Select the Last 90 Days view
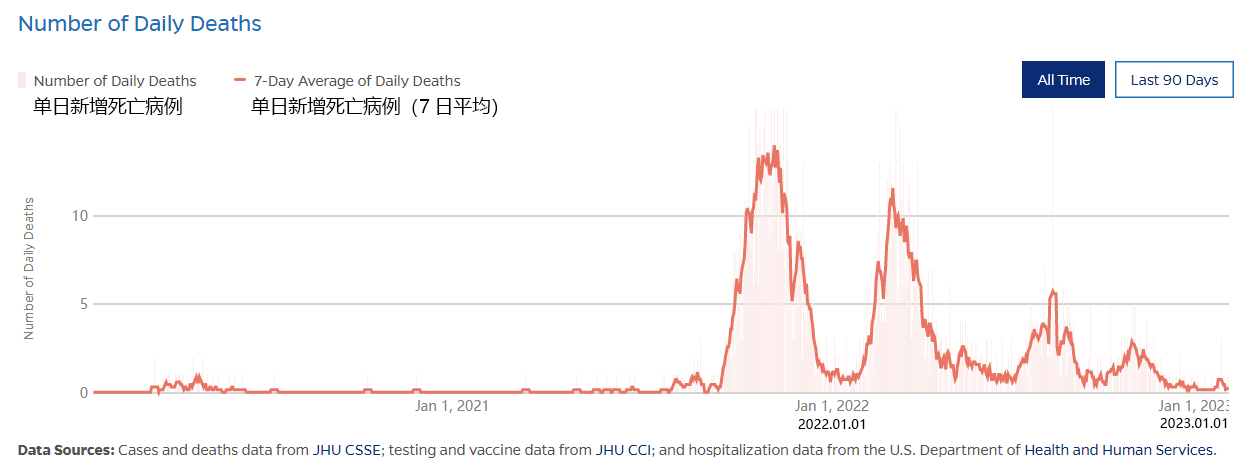Screen dimensions: 1251x473 (x=1174, y=80)
